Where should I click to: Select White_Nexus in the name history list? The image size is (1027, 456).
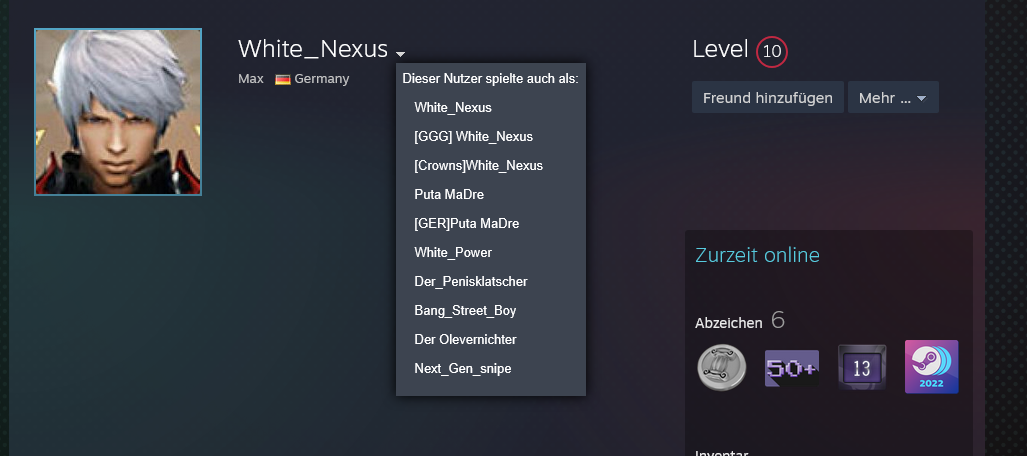click(x=453, y=107)
